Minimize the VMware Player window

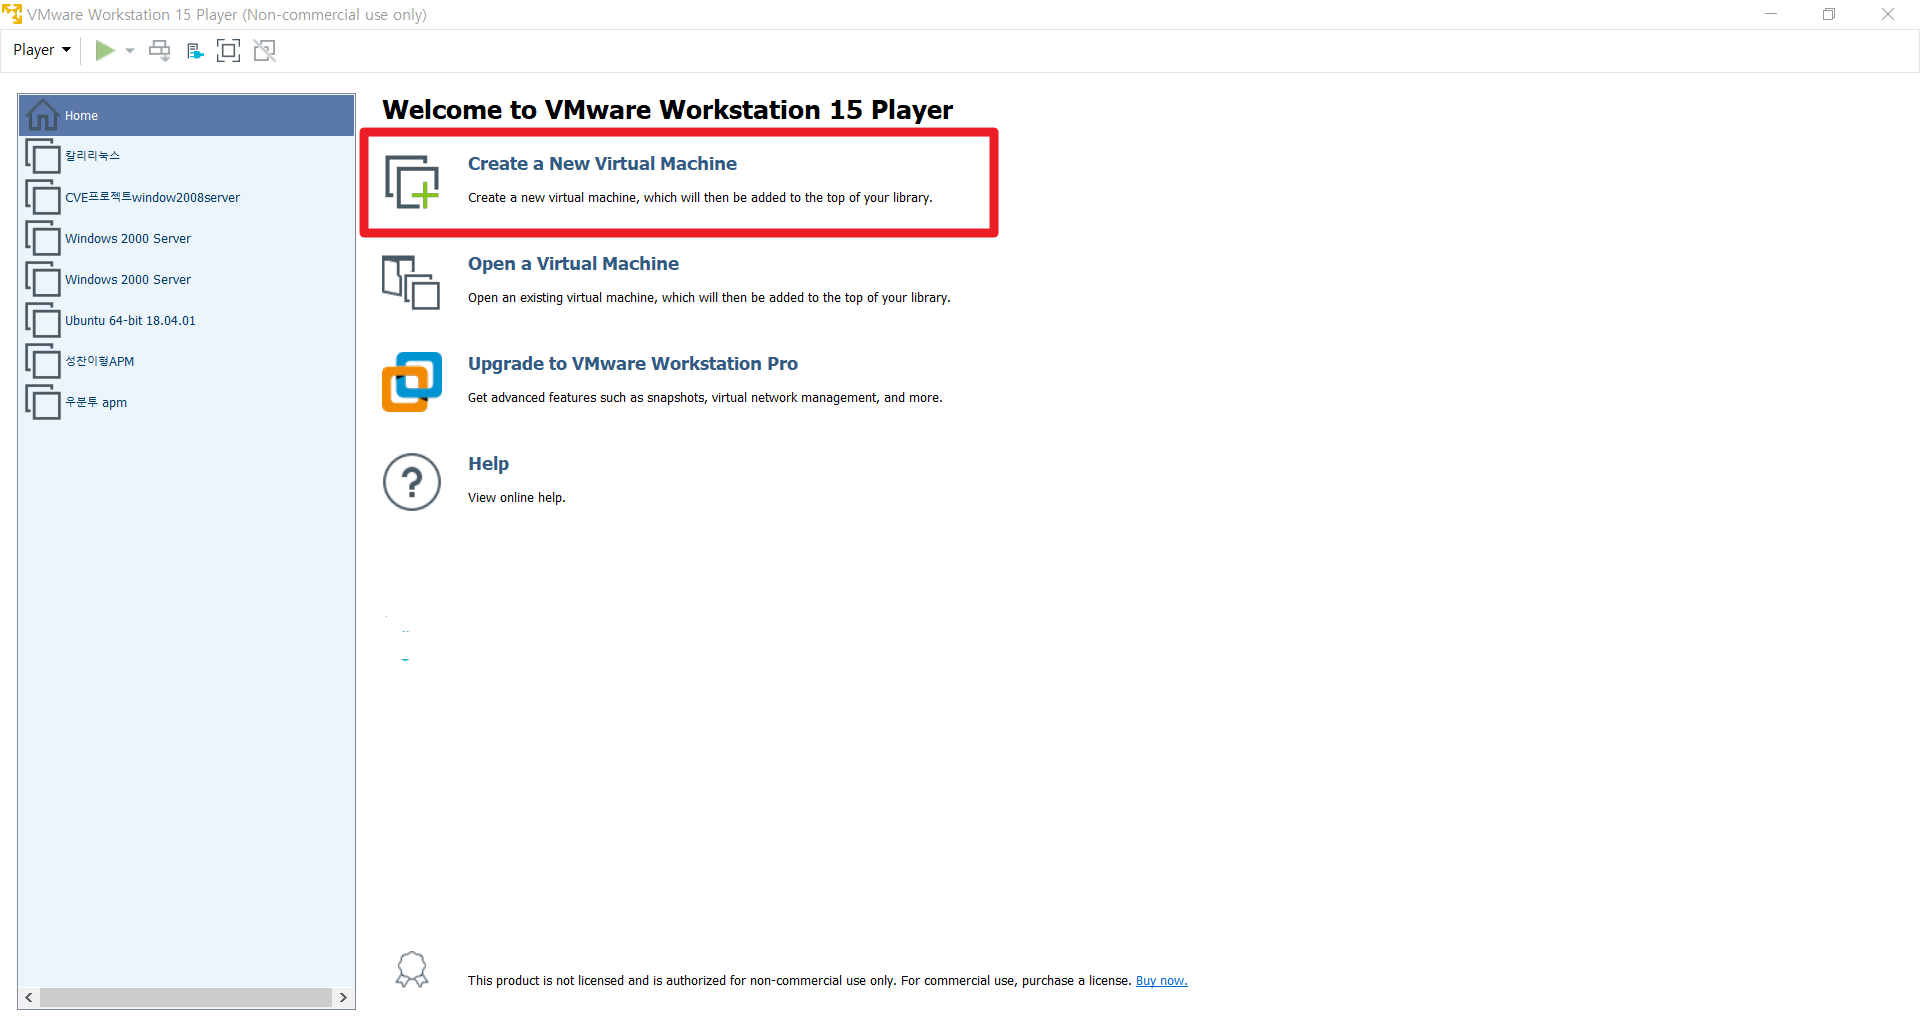[1771, 14]
